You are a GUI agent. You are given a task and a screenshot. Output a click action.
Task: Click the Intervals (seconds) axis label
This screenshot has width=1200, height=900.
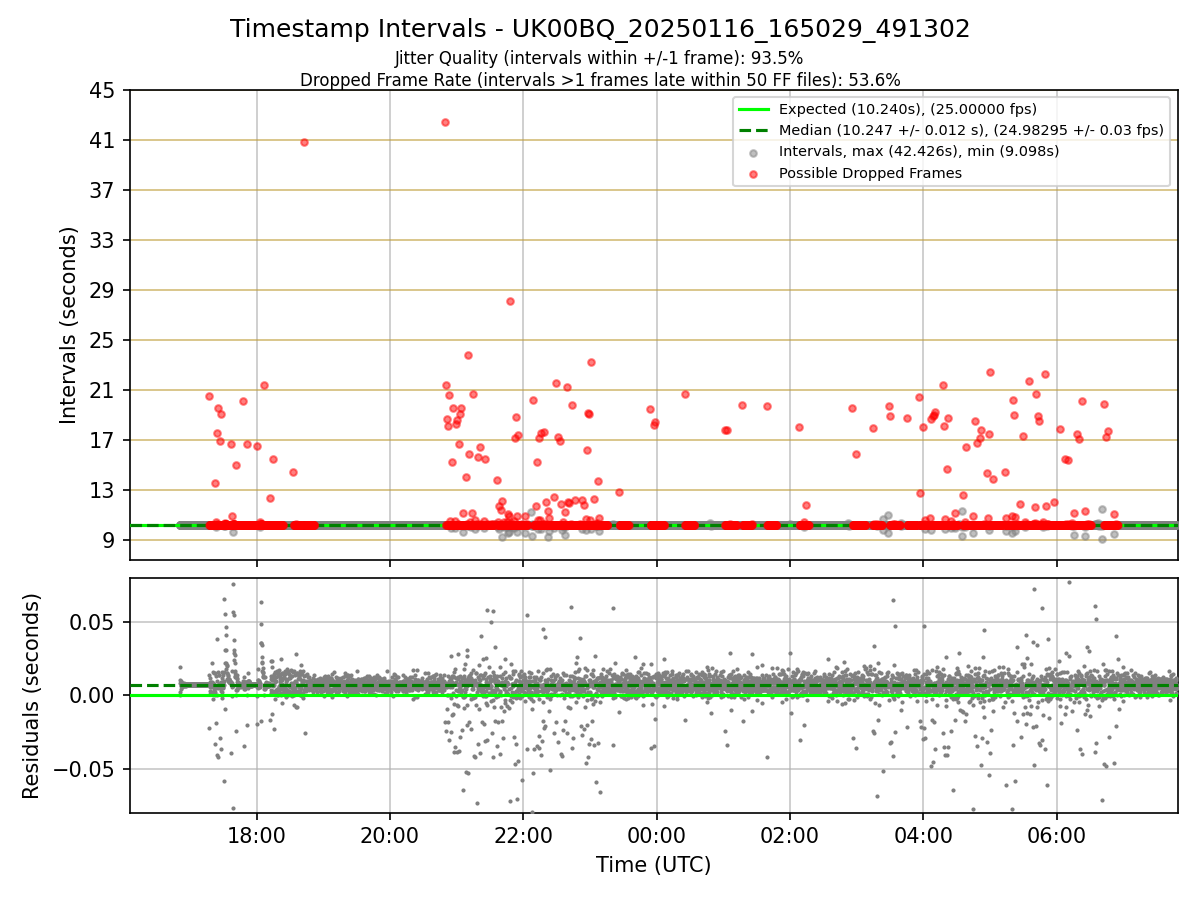coord(68,324)
